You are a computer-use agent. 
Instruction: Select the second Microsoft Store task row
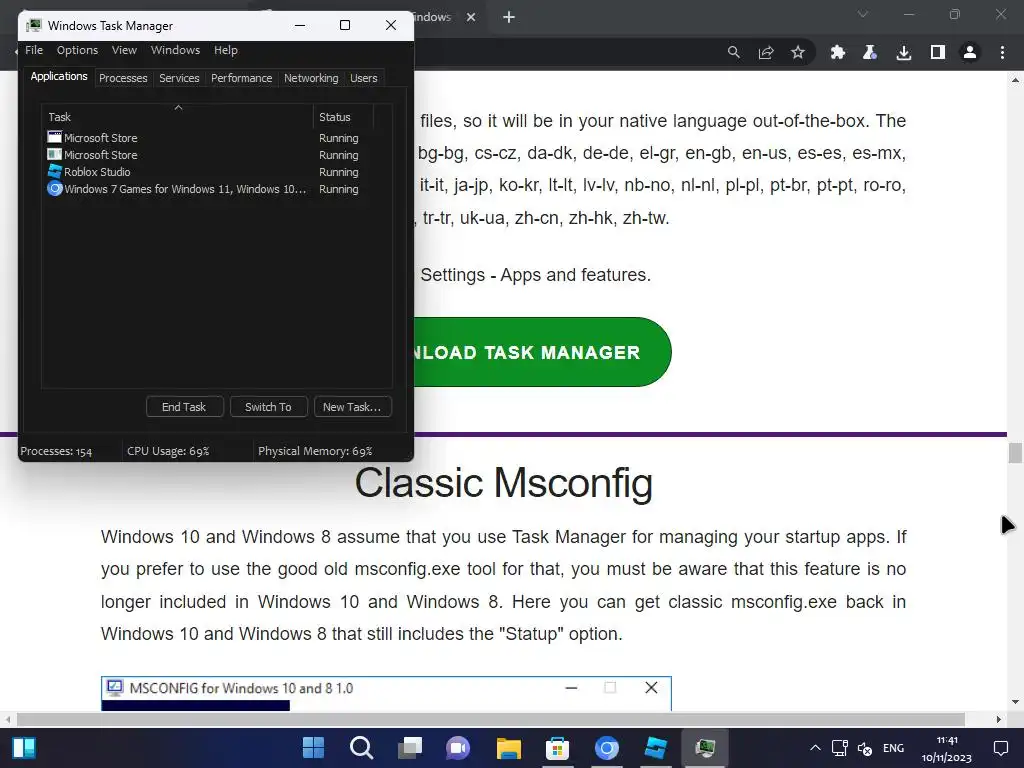pyautogui.click(x=207, y=155)
